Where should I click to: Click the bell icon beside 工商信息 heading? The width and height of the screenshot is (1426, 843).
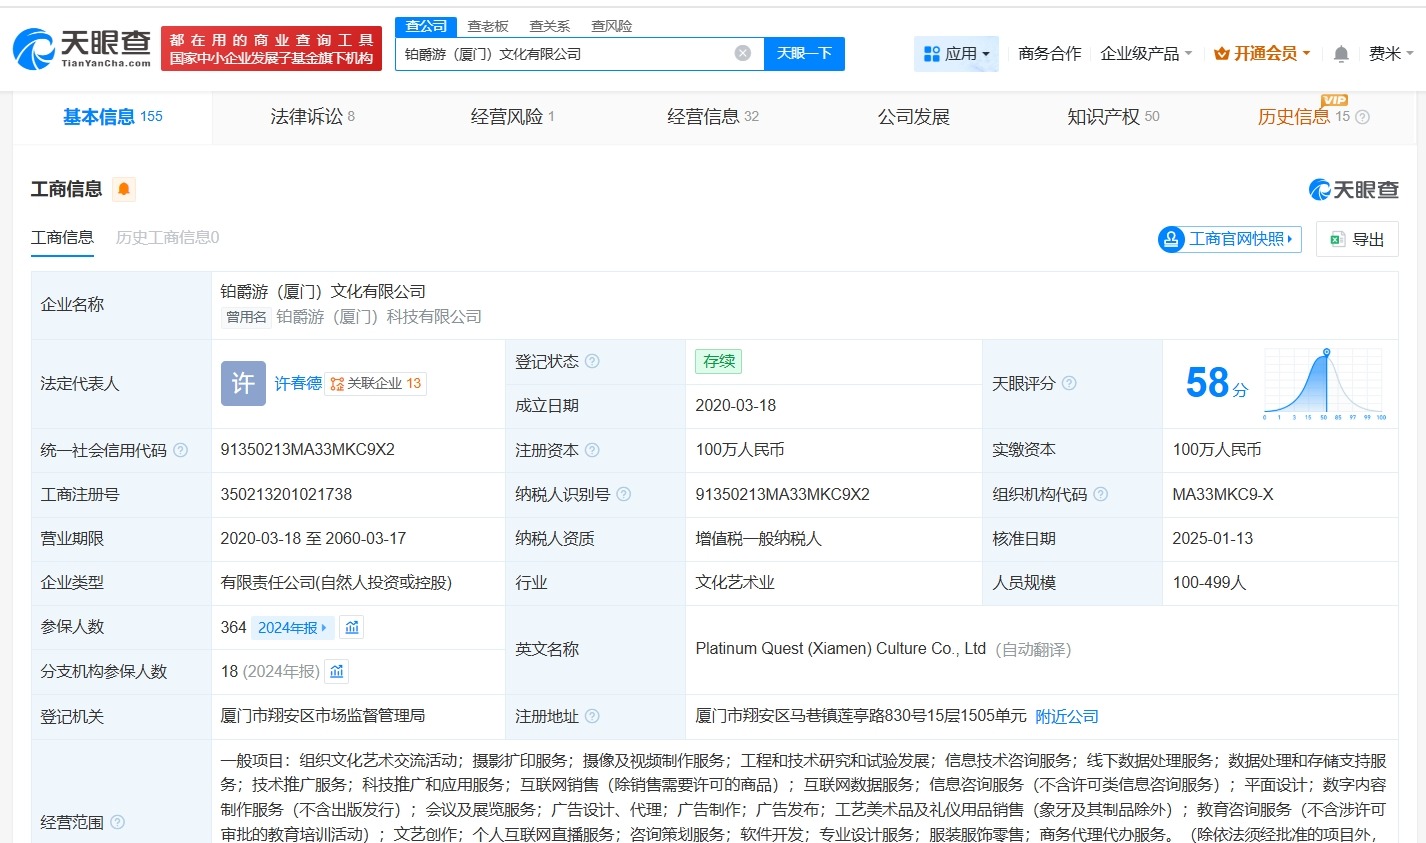(x=126, y=188)
